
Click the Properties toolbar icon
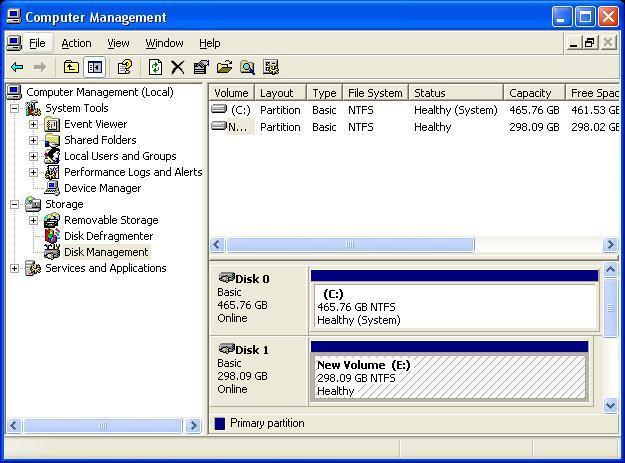click(x=201, y=67)
